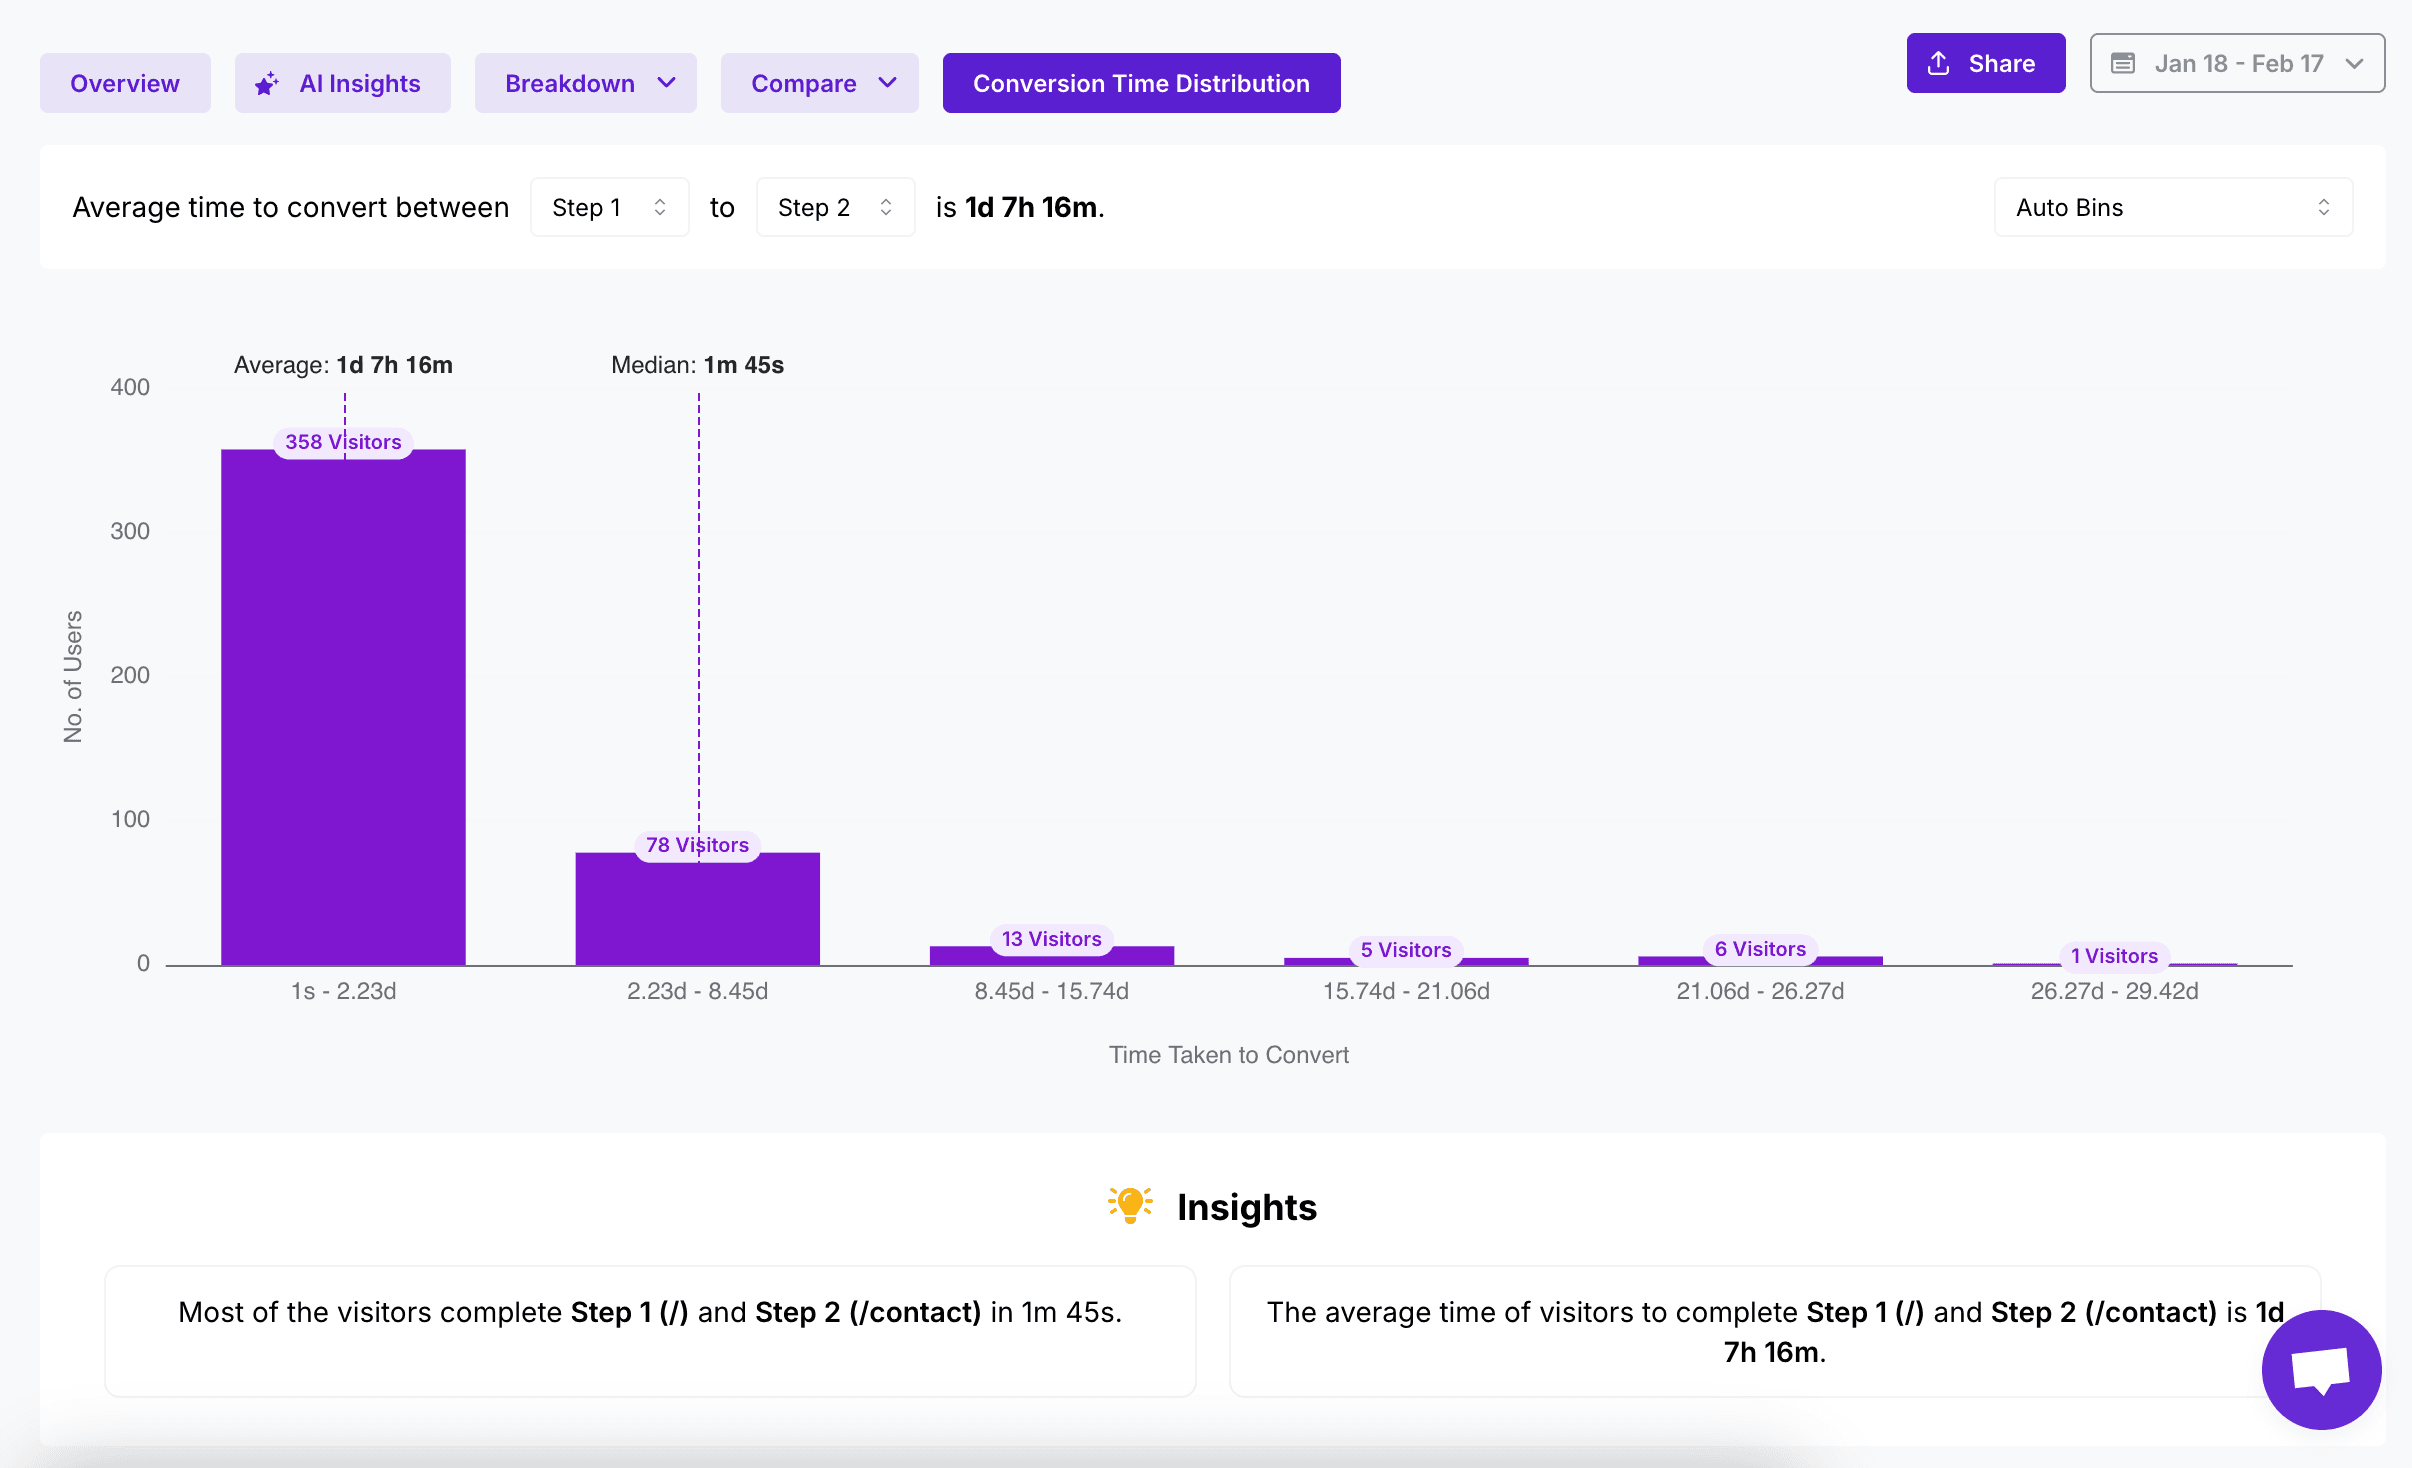
Task: Switch to the Overview tab
Action: tap(124, 83)
